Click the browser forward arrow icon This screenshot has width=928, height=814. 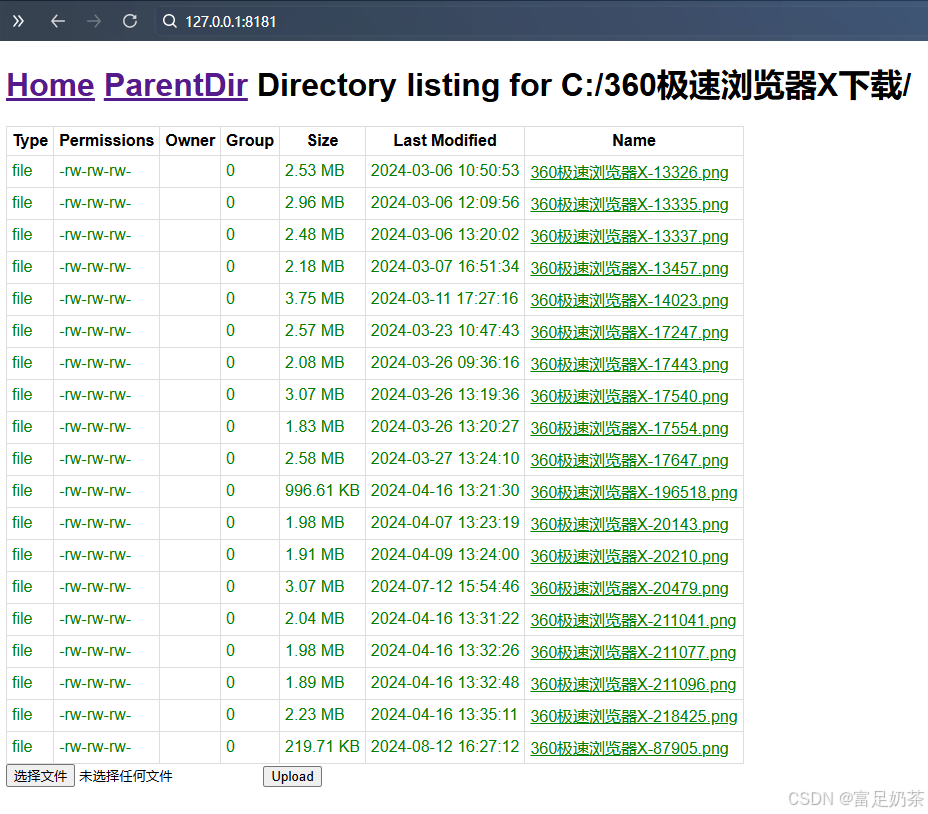point(94,21)
